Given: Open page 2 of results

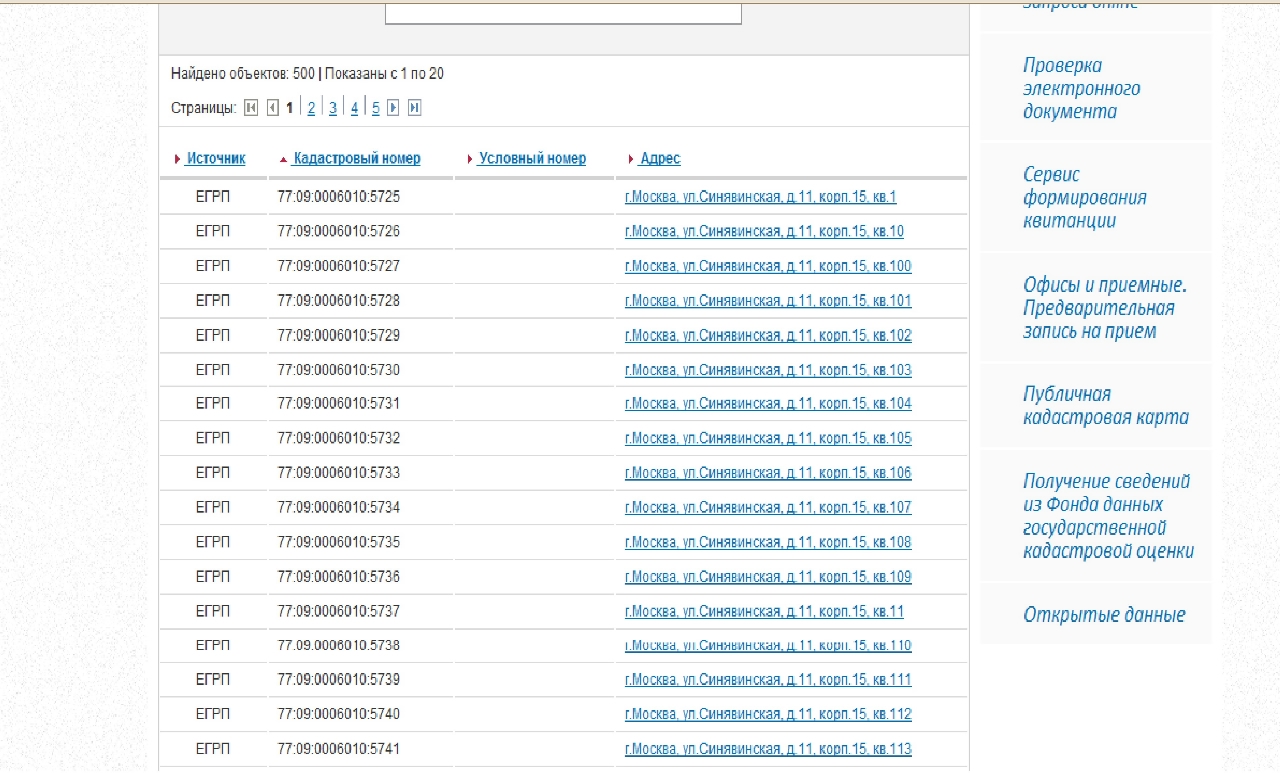Looking at the screenshot, I should (x=311, y=108).
